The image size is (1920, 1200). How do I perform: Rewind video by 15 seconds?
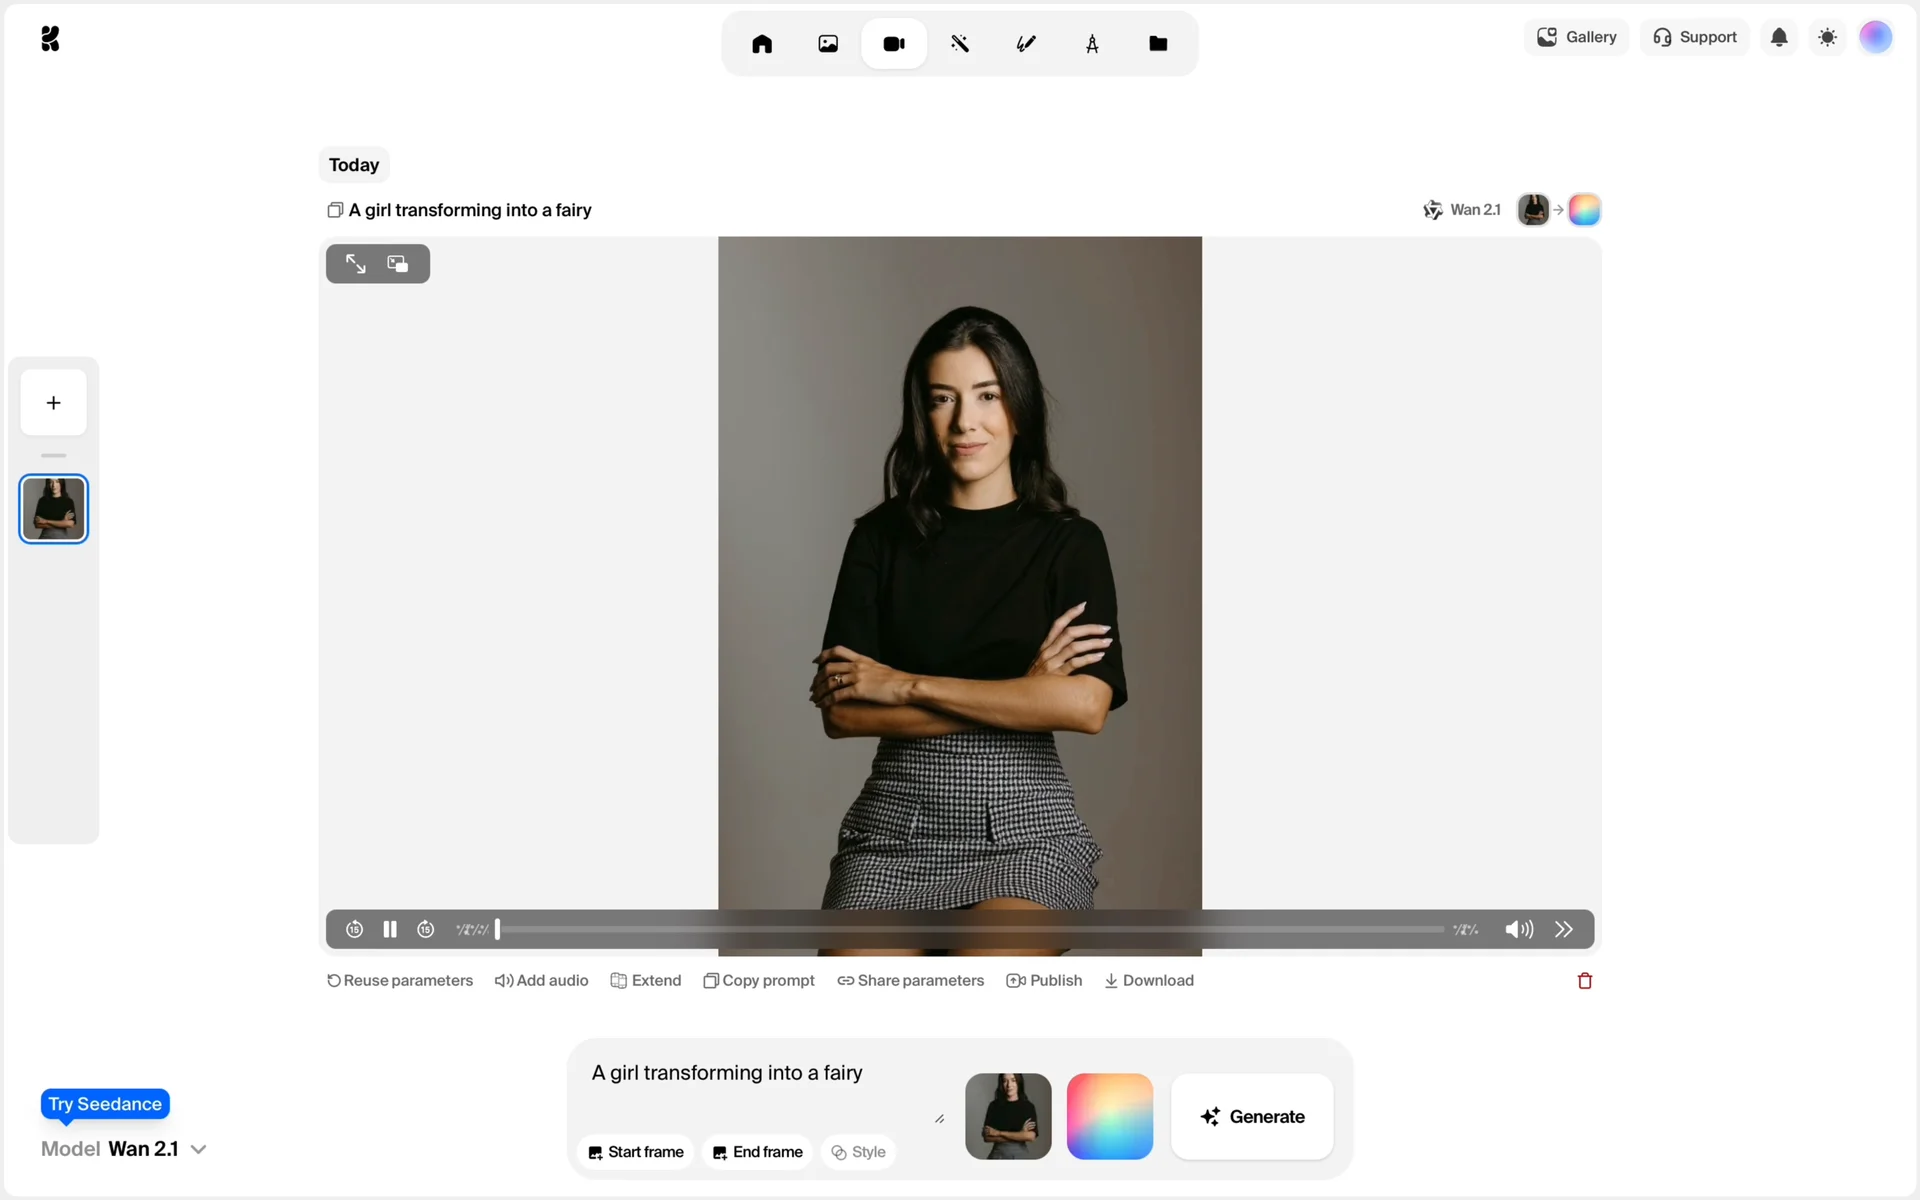354,929
